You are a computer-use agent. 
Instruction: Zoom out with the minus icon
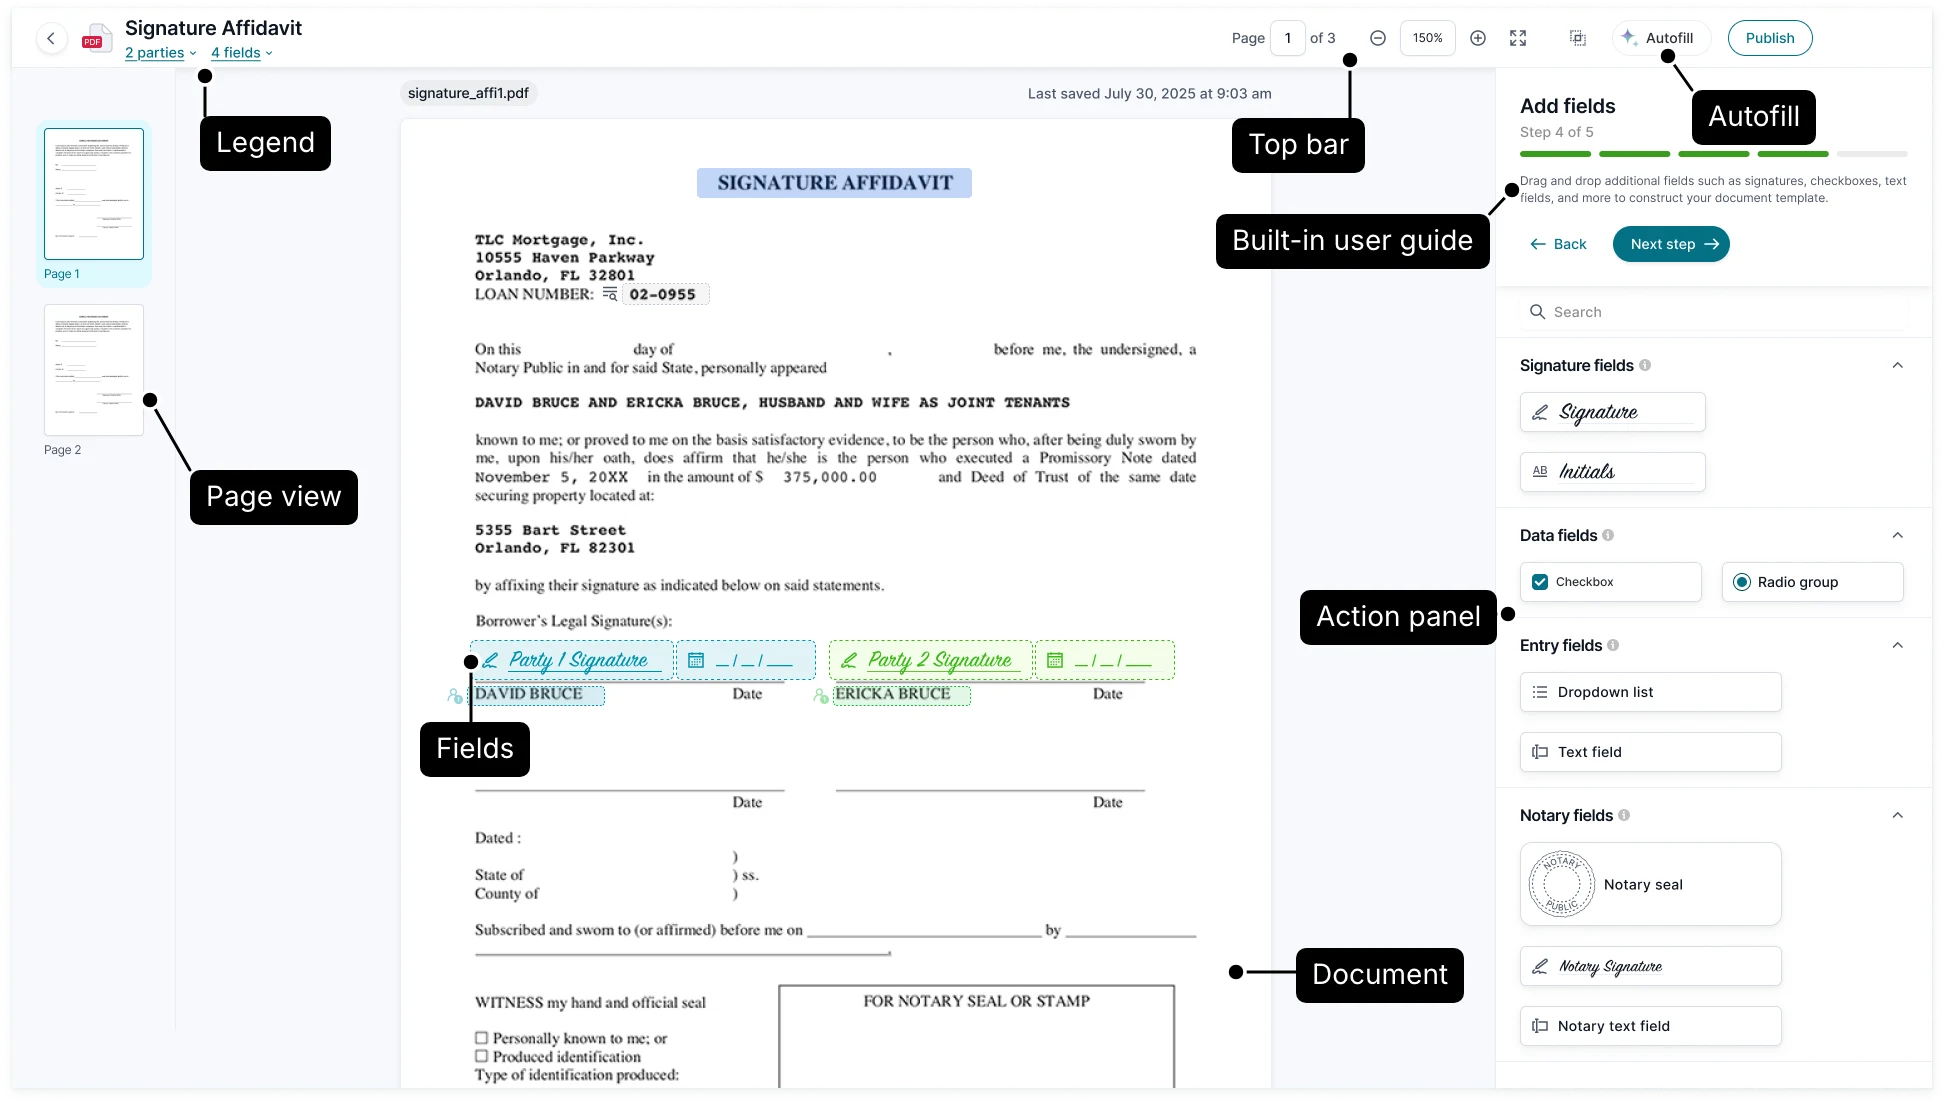(1378, 38)
